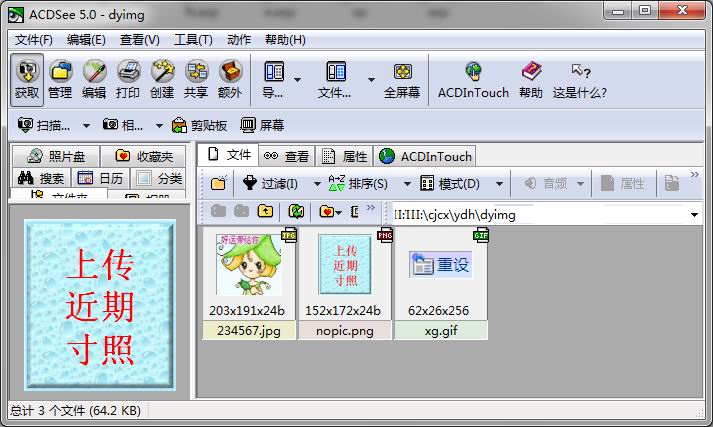Expand the path address bar dropdown arrow
The width and height of the screenshot is (713, 427).
pyautogui.click(x=694, y=214)
